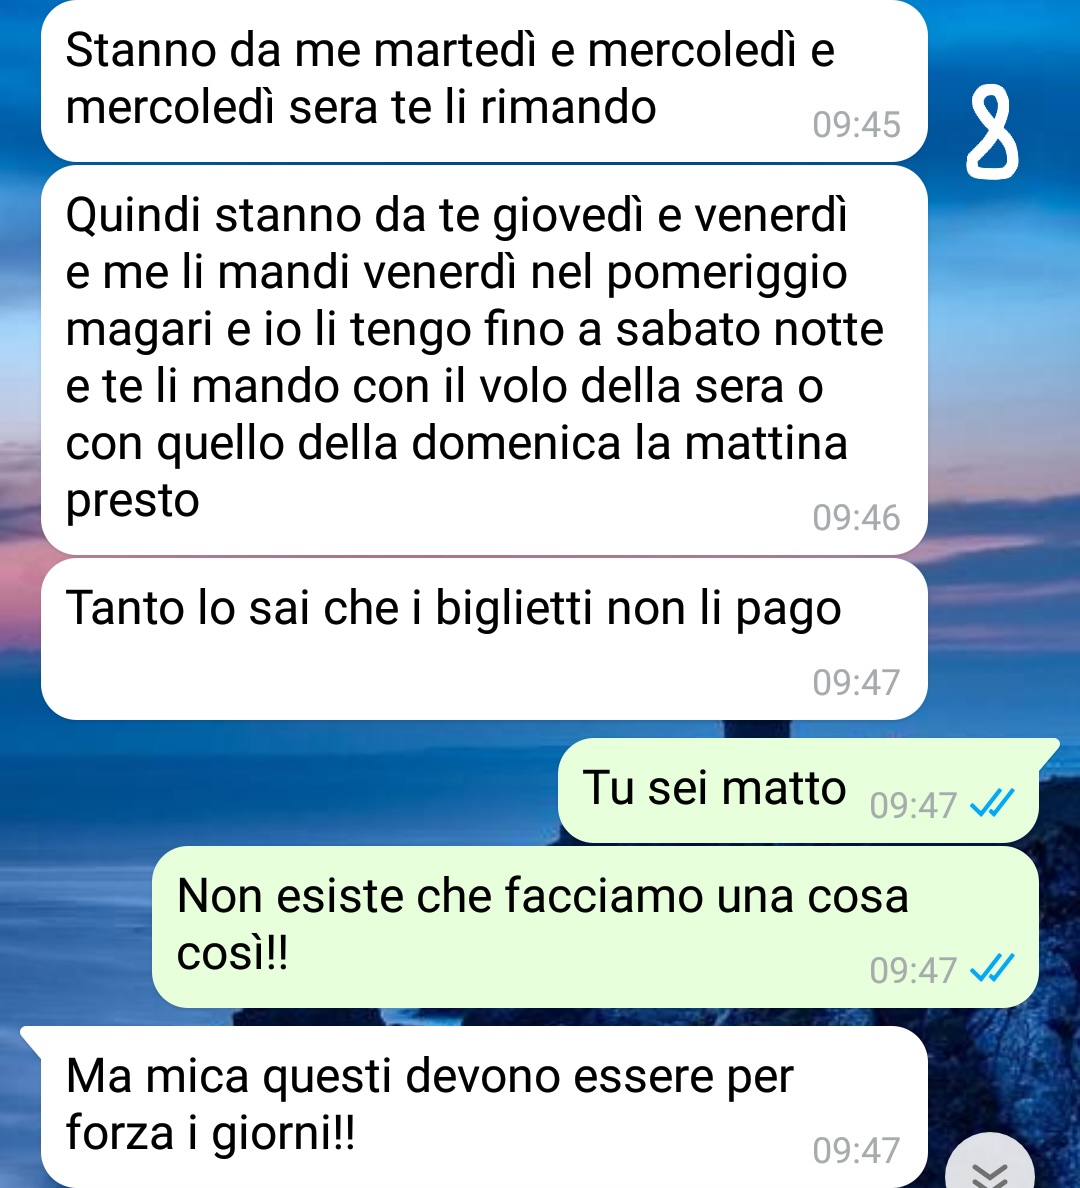Screen dimensions: 1080x1188
Task: Tap the green bubble 'Non esiste che facciamo una cosa così!!'
Action: (595, 927)
